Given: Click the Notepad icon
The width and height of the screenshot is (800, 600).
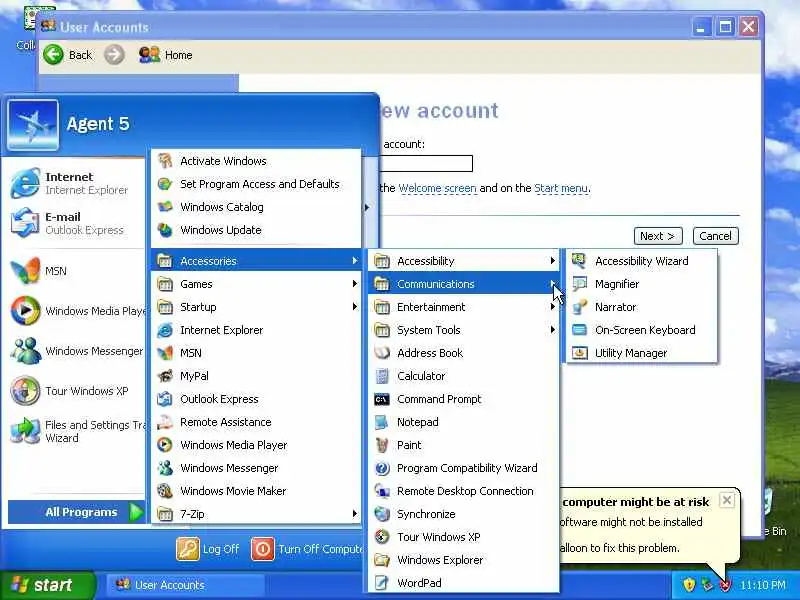Looking at the screenshot, I should click(382, 422).
